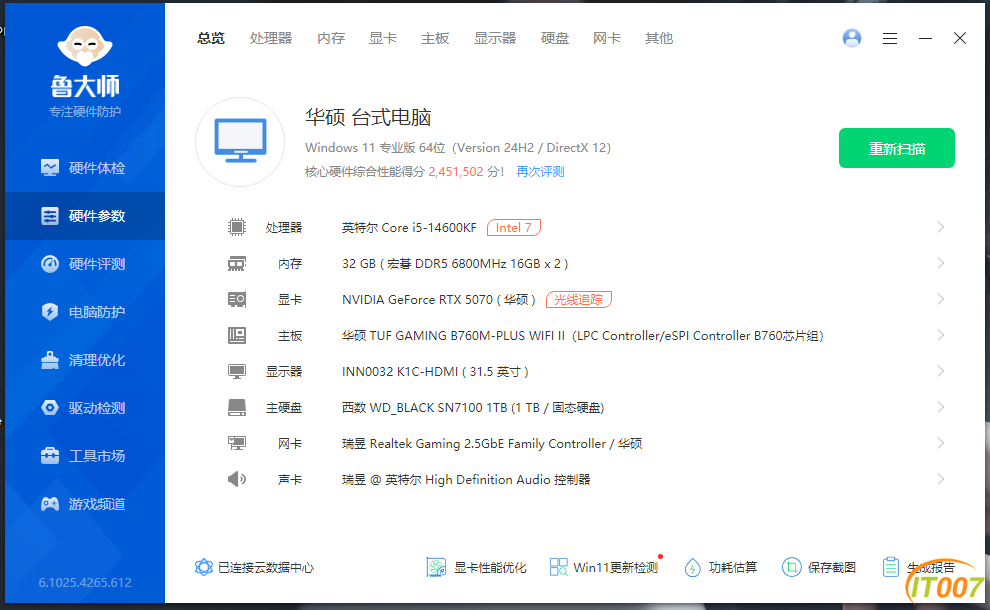
Task: Click the 重新扫描 button
Action: tap(897, 148)
